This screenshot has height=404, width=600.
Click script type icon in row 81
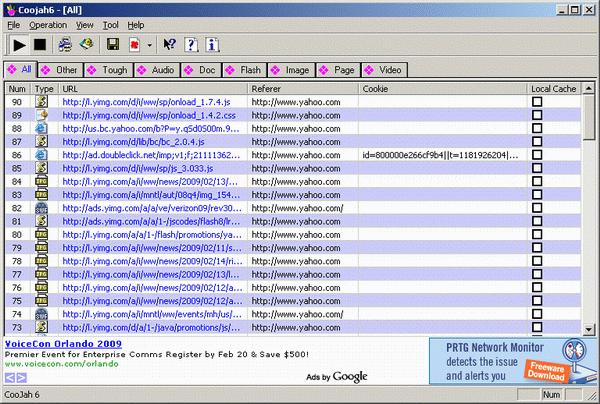[x=41, y=221]
